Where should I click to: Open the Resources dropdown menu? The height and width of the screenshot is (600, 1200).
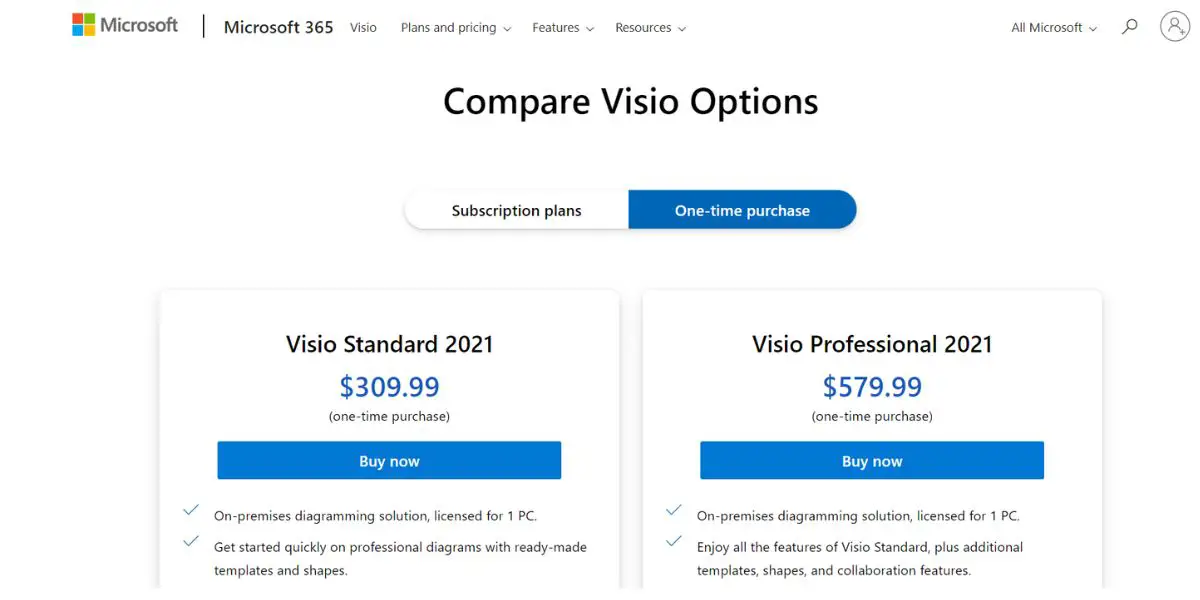coord(650,28)
